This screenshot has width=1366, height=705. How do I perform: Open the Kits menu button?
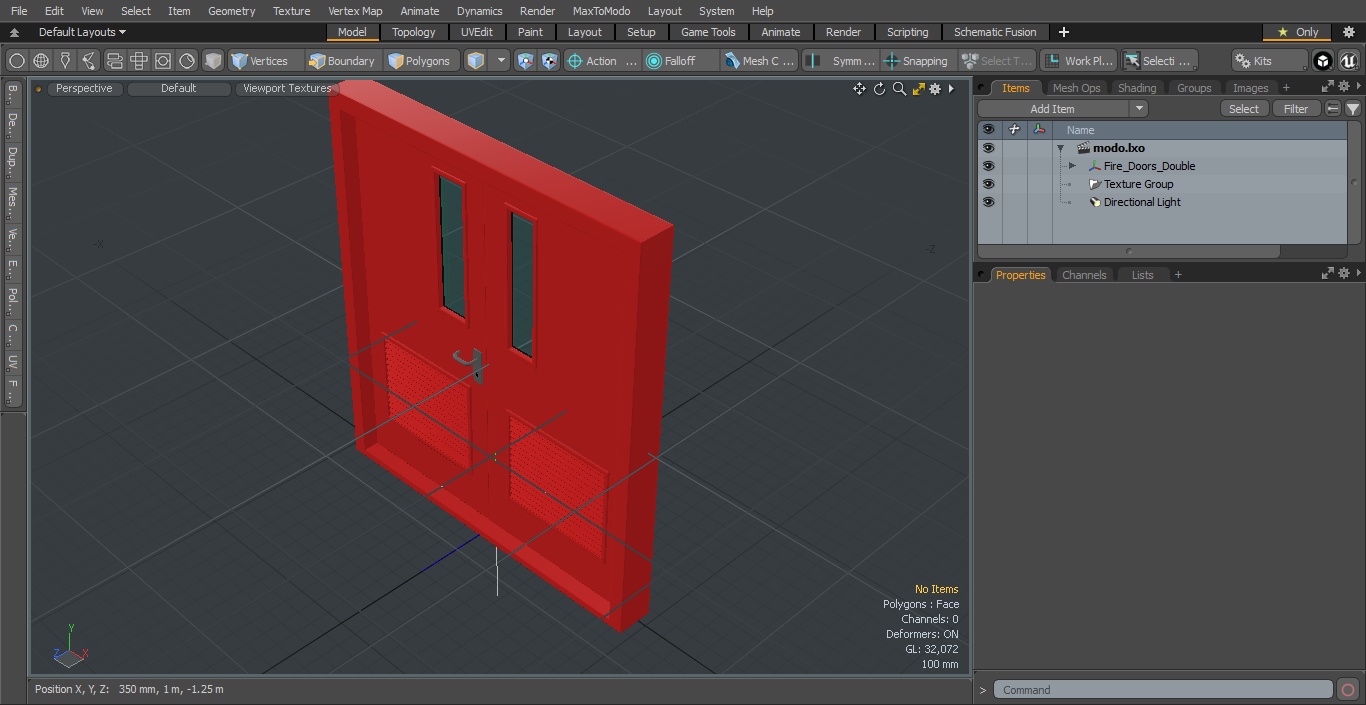(x=1269, y=61)
